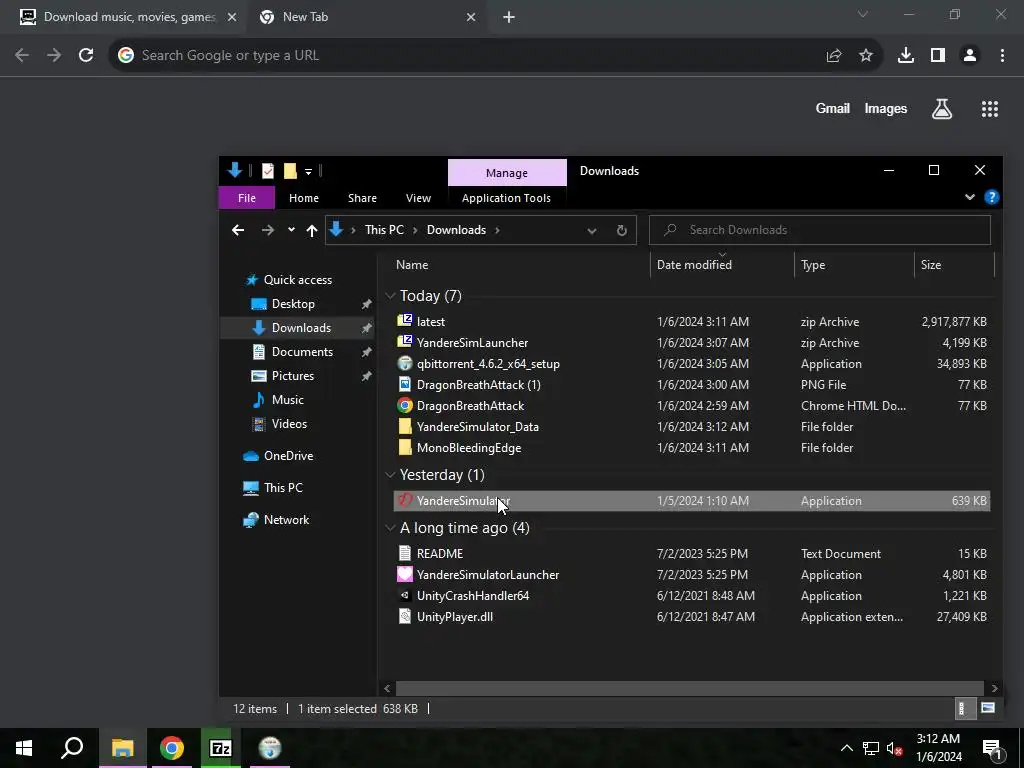Select the DragonBreathAttack Chrome HTML icon
Image resolution: width=1024 pixels, height=768 pixels.
click(x=405, y=406)
